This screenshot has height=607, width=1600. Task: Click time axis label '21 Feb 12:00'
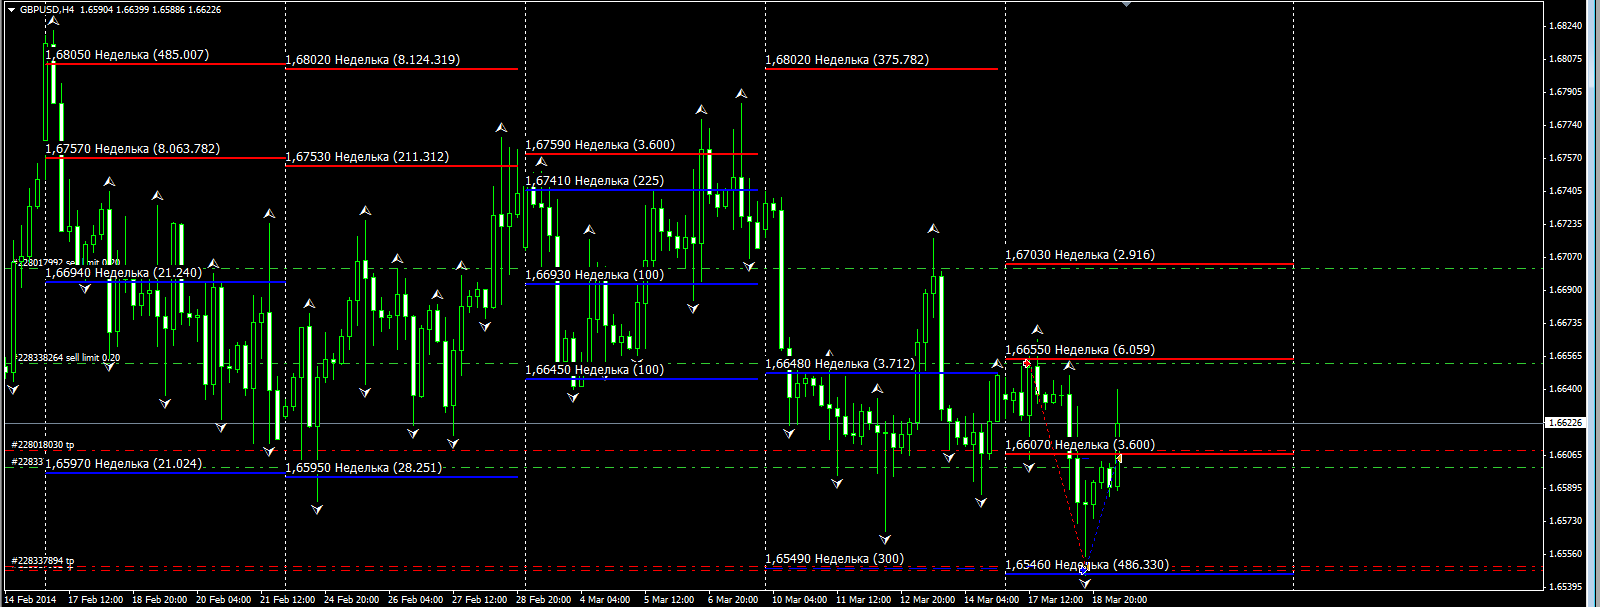click(288, 600)
